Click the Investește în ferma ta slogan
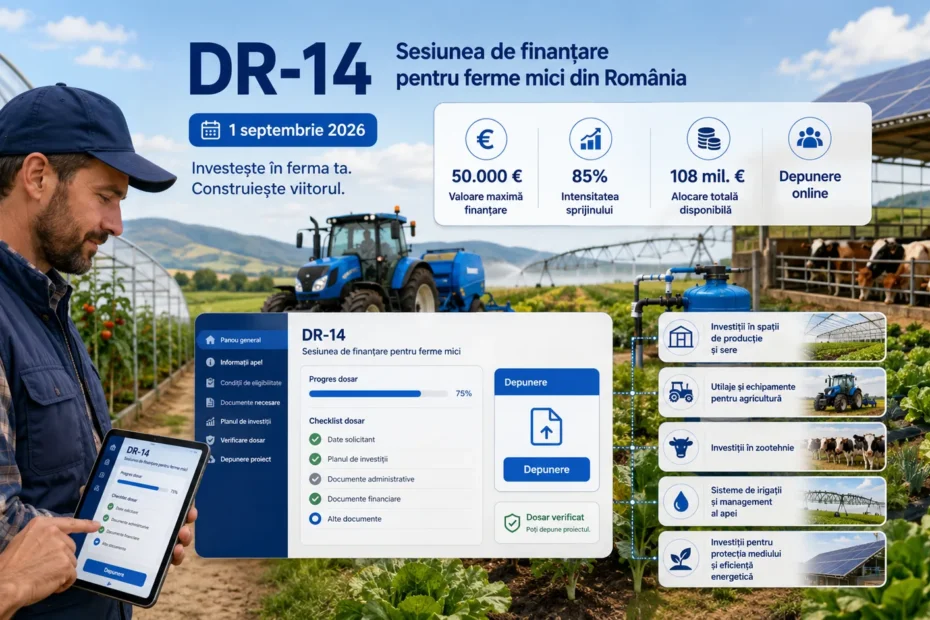This screenshot has height=620, width=930. coord(271,168)
